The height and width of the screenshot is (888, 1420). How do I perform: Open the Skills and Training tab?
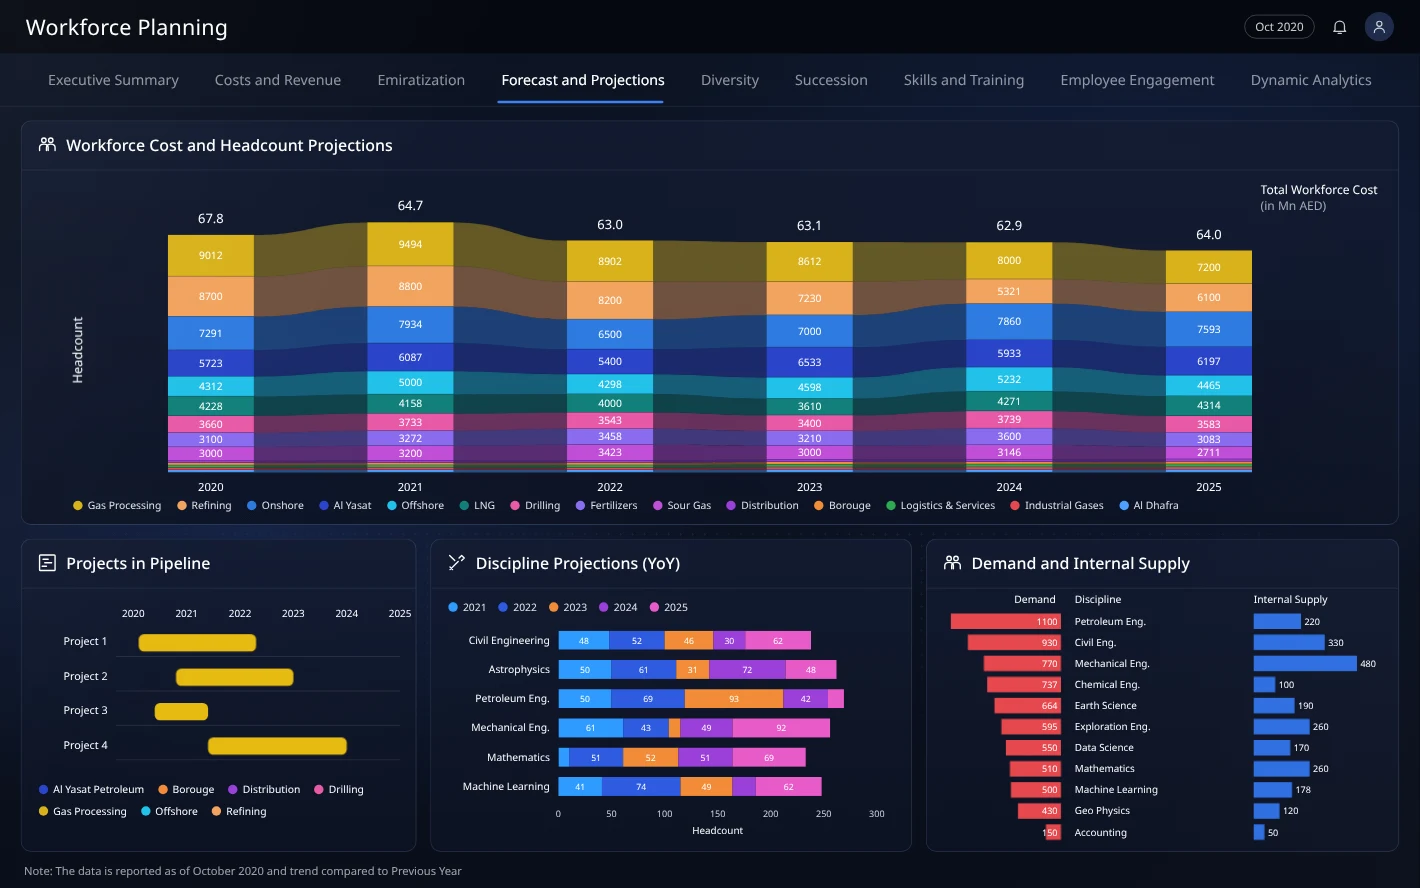click(x=964, y=80)
